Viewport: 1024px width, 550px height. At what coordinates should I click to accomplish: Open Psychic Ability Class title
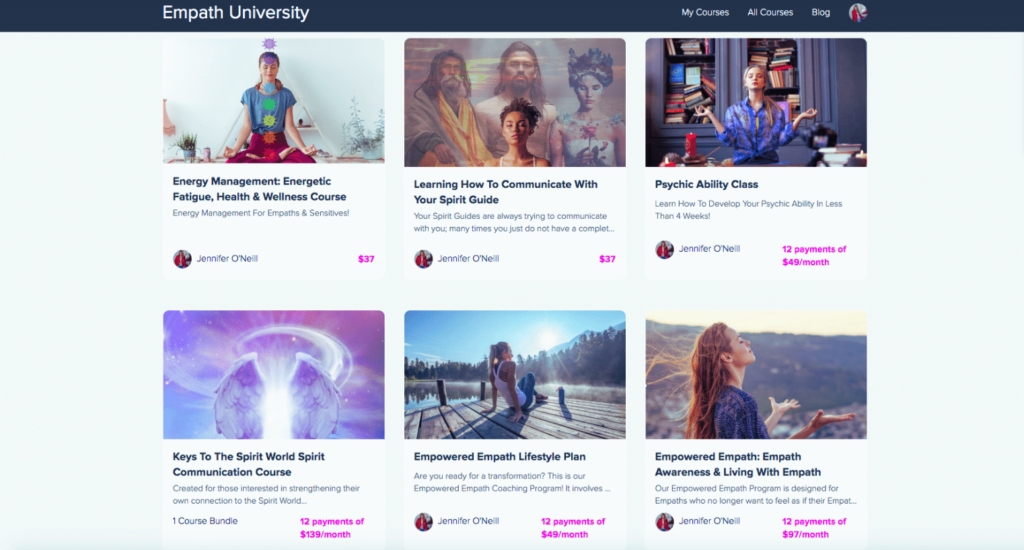point(706,184)
